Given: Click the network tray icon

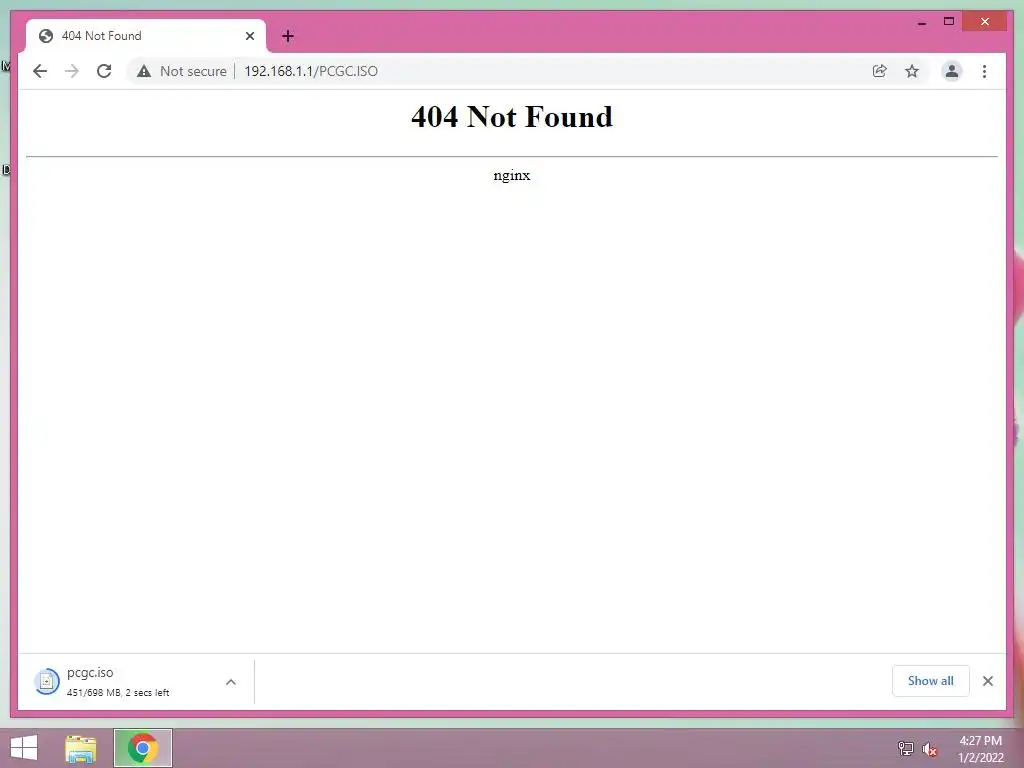Looking at the screenshot, I should pos(906,748).
